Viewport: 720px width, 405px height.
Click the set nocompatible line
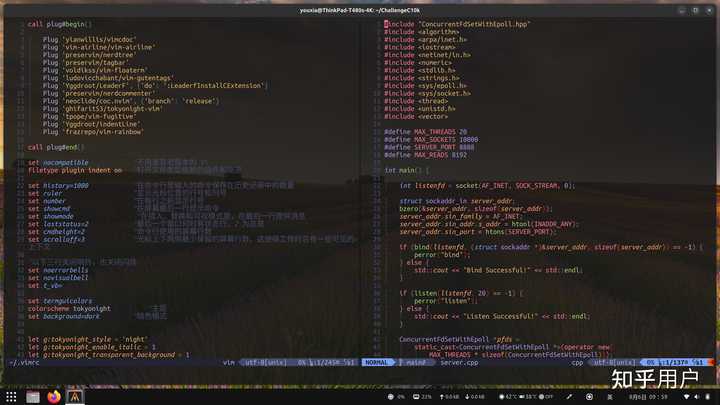pos(58,163)
